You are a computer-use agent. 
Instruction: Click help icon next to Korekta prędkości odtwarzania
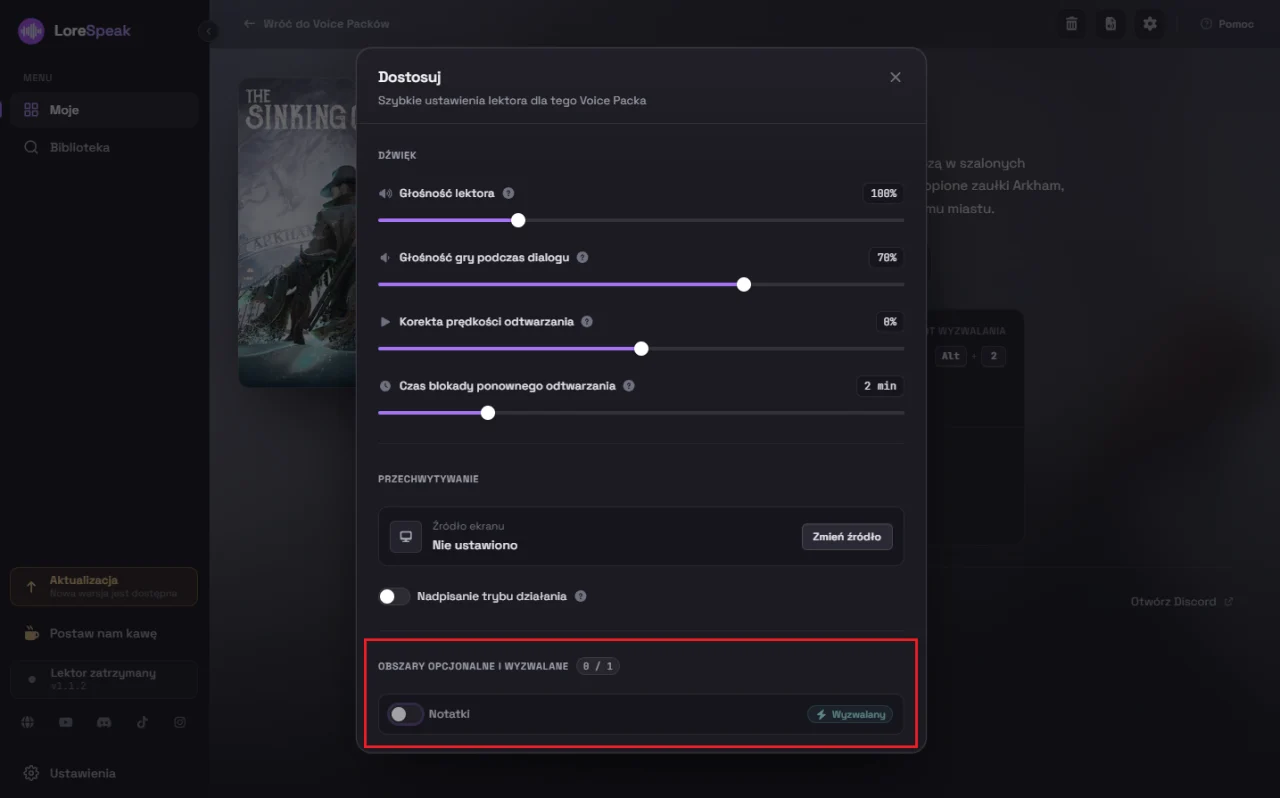(587, 322)
